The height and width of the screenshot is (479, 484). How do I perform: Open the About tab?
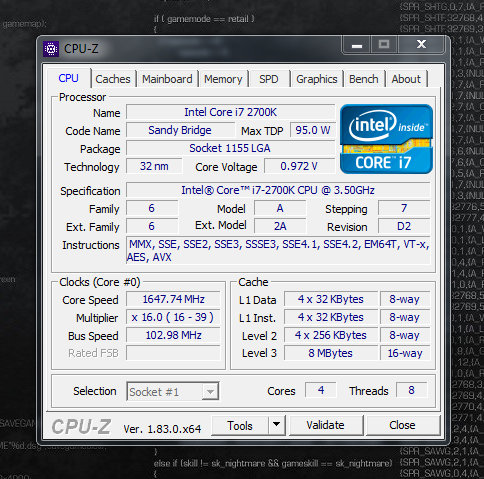click(406, 79)
